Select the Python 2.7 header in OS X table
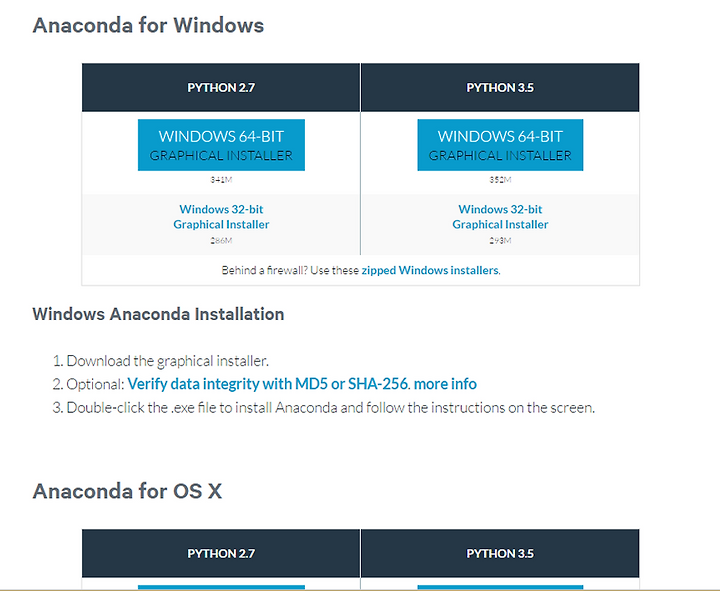720x591 pixels. click(x=221, y=553)
